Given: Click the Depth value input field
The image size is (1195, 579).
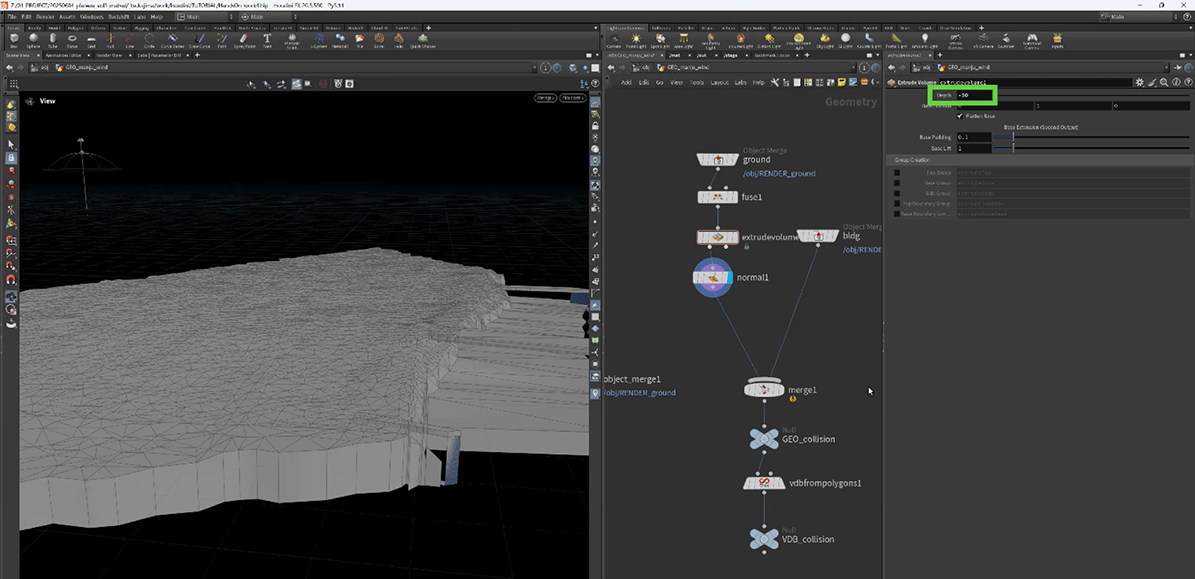Looking at the screenshot, I should tap(976, 95).
